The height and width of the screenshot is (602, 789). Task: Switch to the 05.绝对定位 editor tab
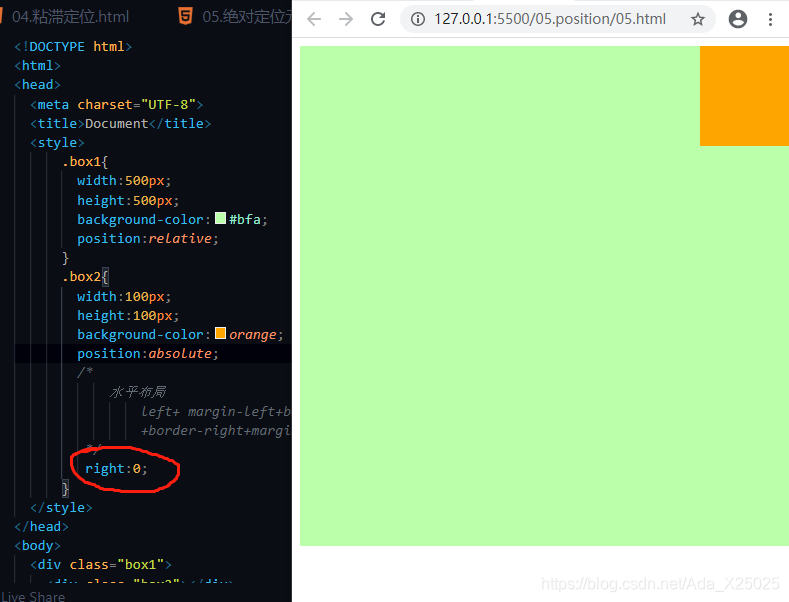pyautogui.click(x=247, y=17)
